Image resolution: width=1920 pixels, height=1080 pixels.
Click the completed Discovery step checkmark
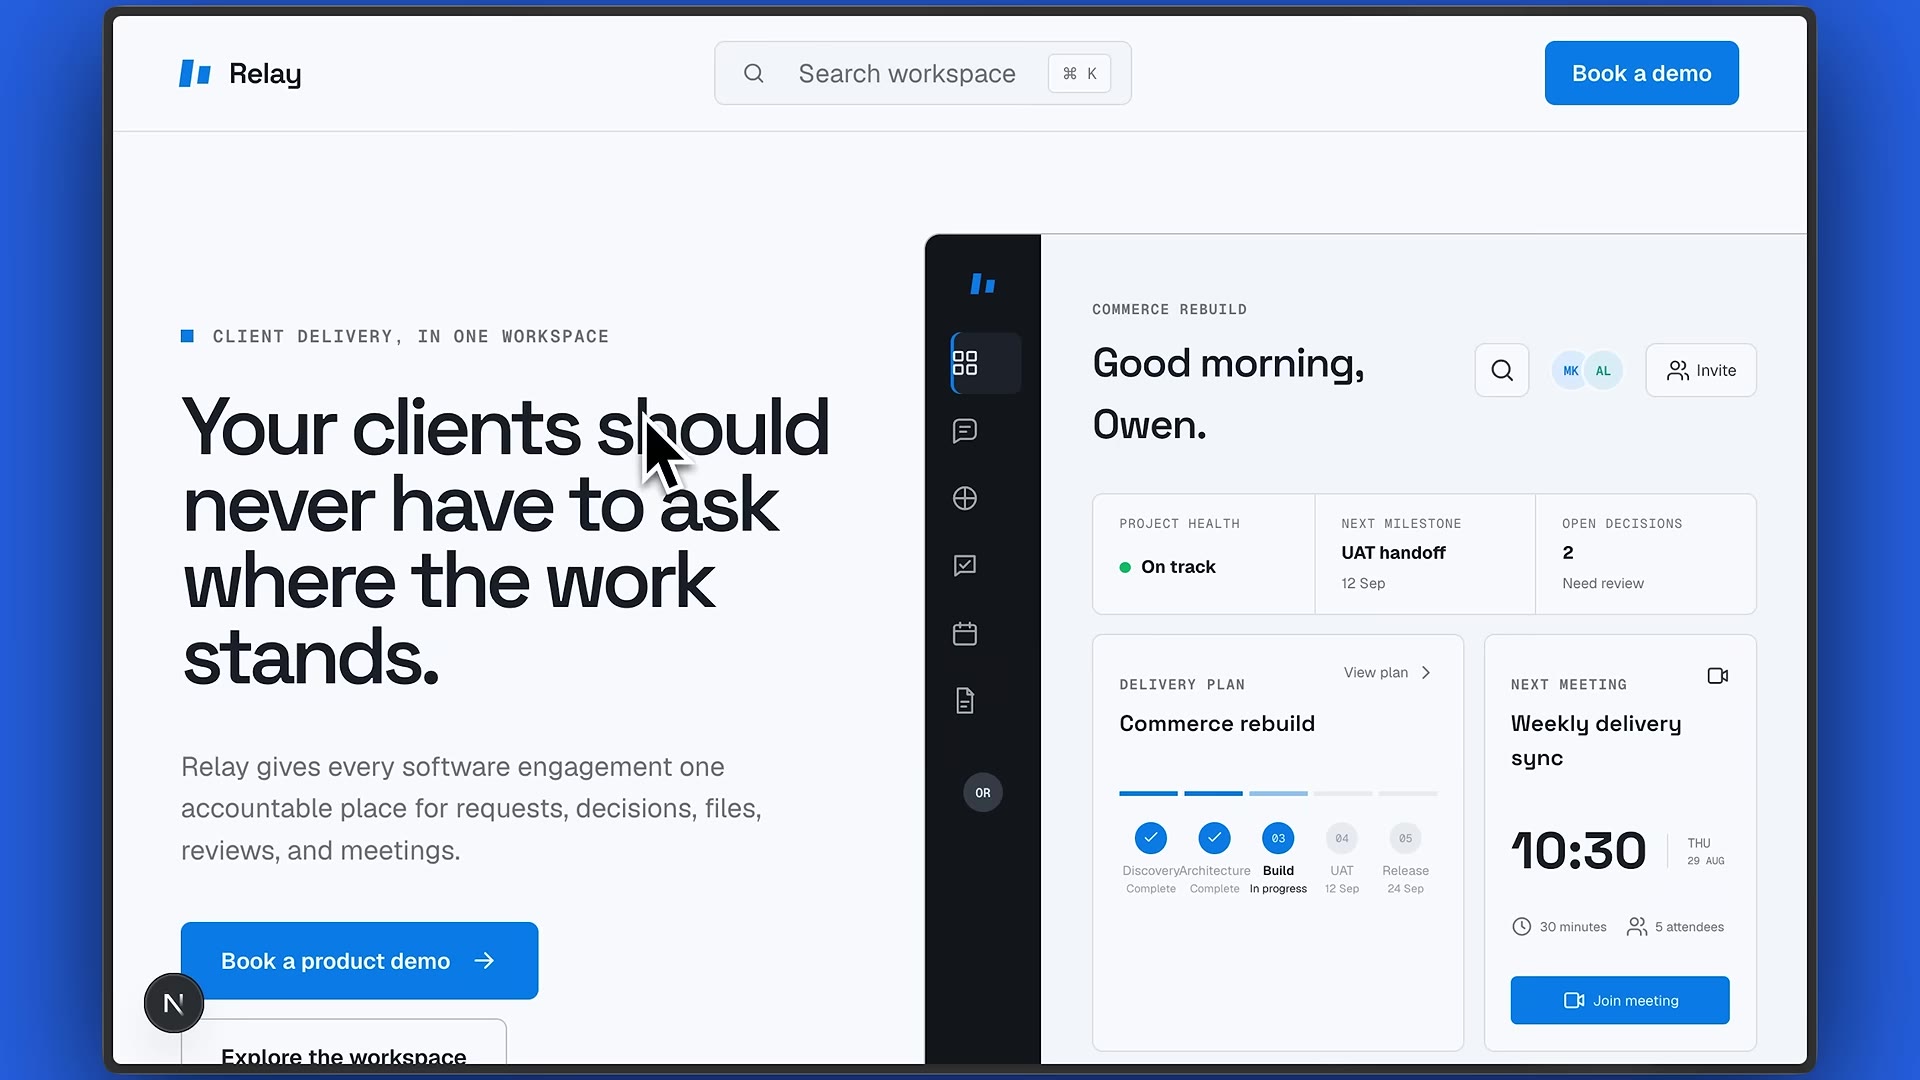point(1151,838)
